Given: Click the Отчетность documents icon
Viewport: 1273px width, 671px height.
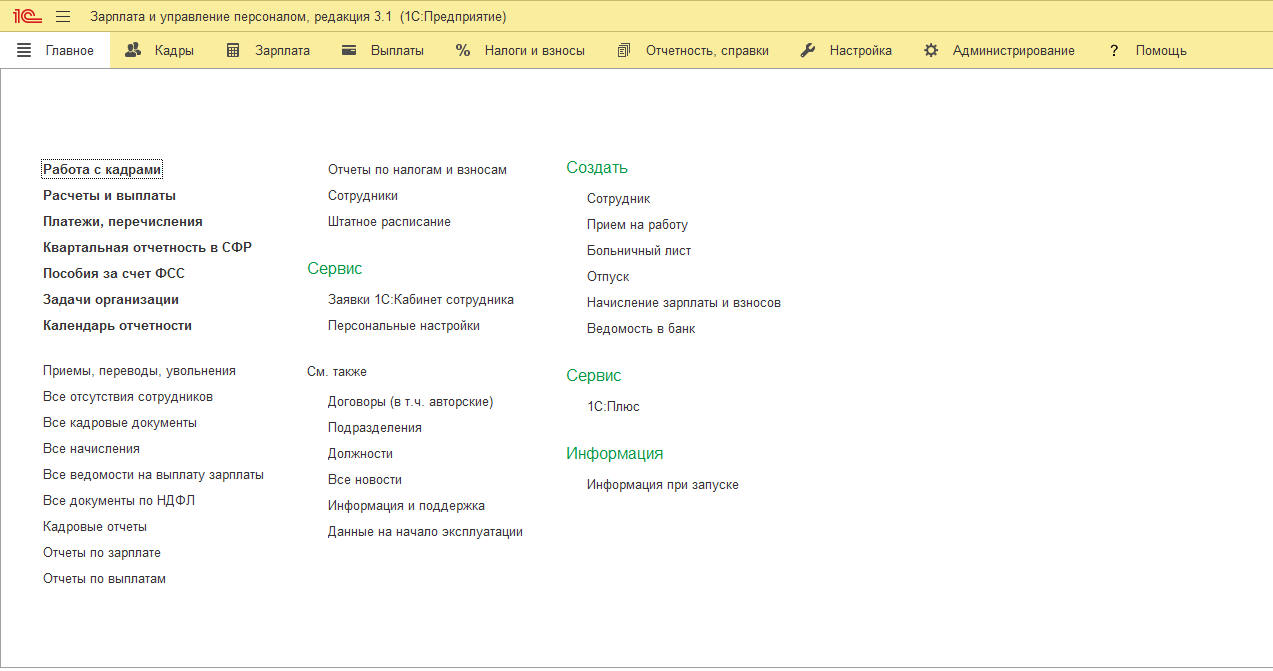Looking at the screenshot, I should (x=624, y=50).
